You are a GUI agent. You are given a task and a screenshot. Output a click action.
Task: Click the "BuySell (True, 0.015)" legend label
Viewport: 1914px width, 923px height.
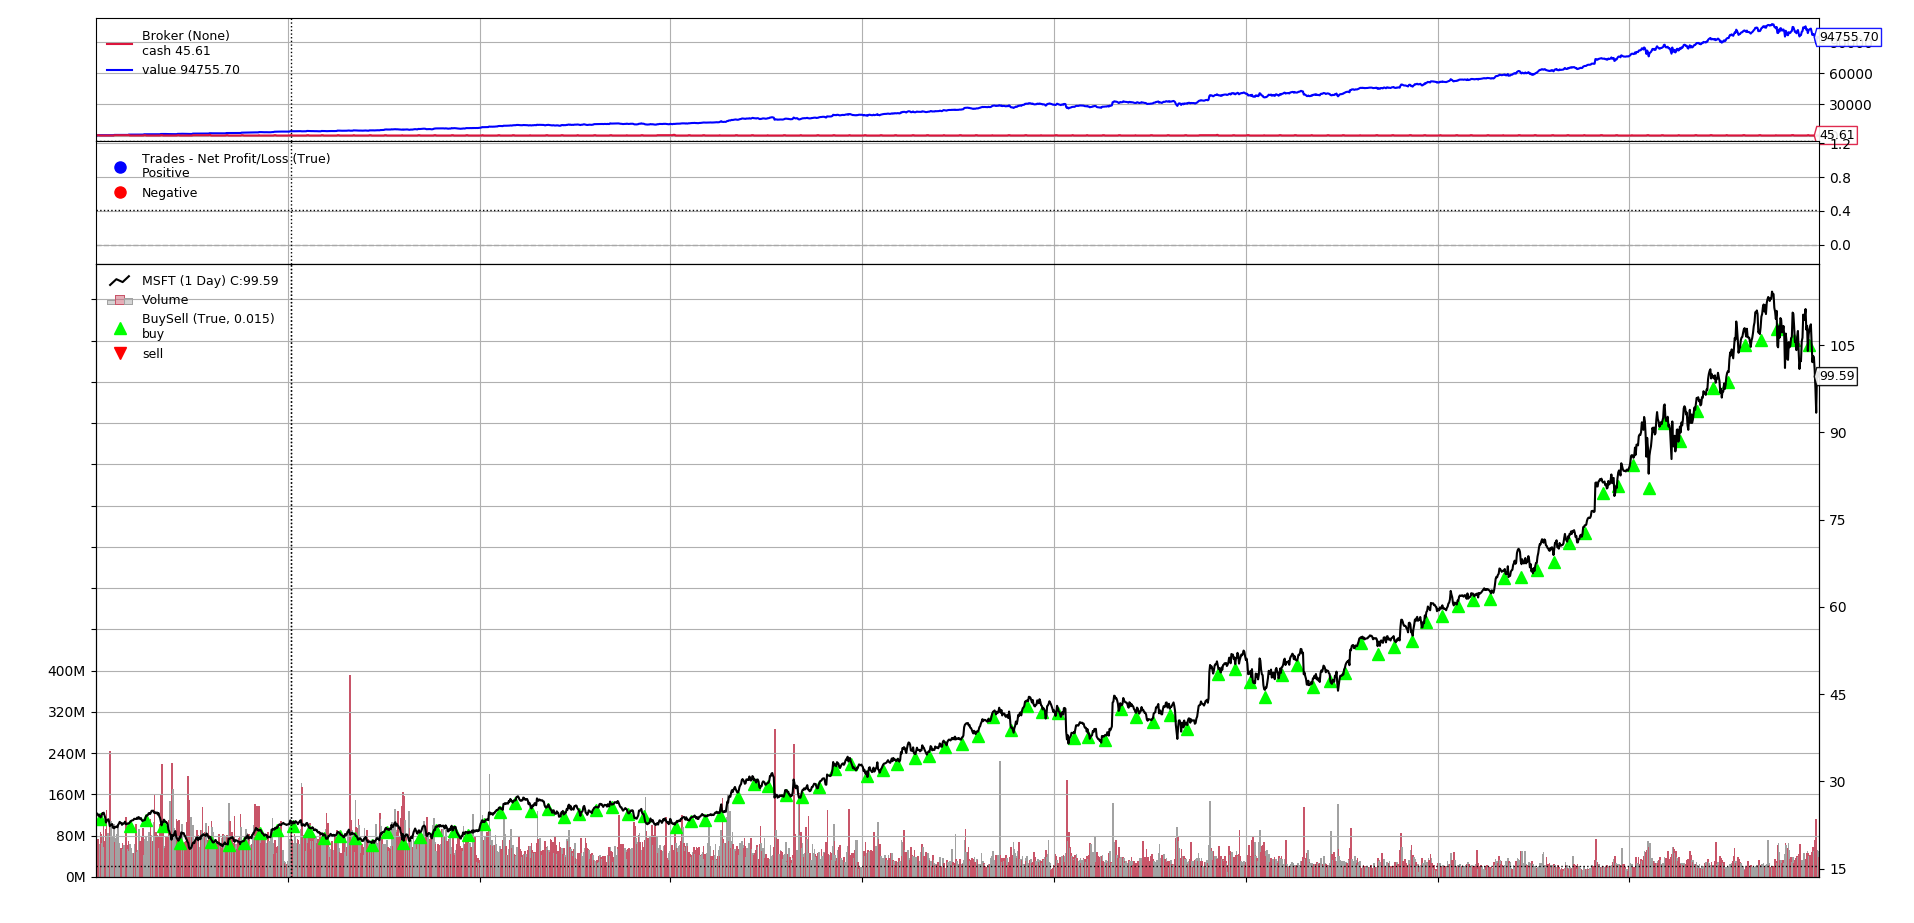click(x=208, y=319)
